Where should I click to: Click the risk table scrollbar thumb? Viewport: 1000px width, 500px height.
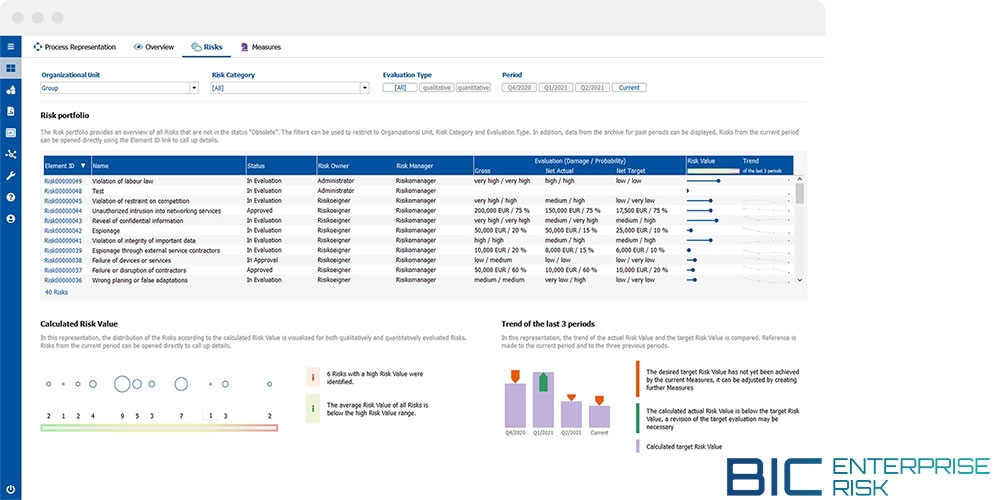click(x=800, y=193)
